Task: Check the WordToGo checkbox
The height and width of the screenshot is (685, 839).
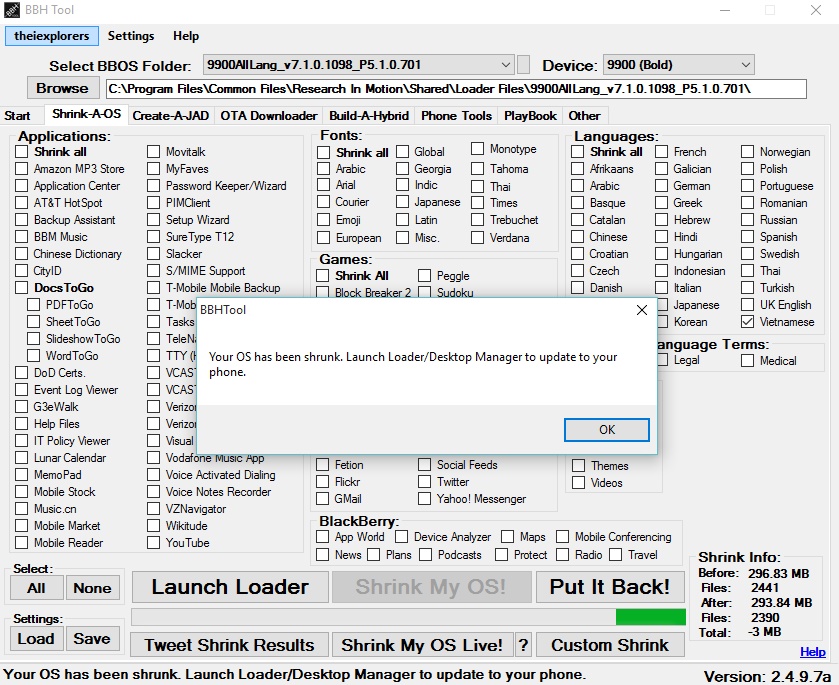Action: [33, 356]
